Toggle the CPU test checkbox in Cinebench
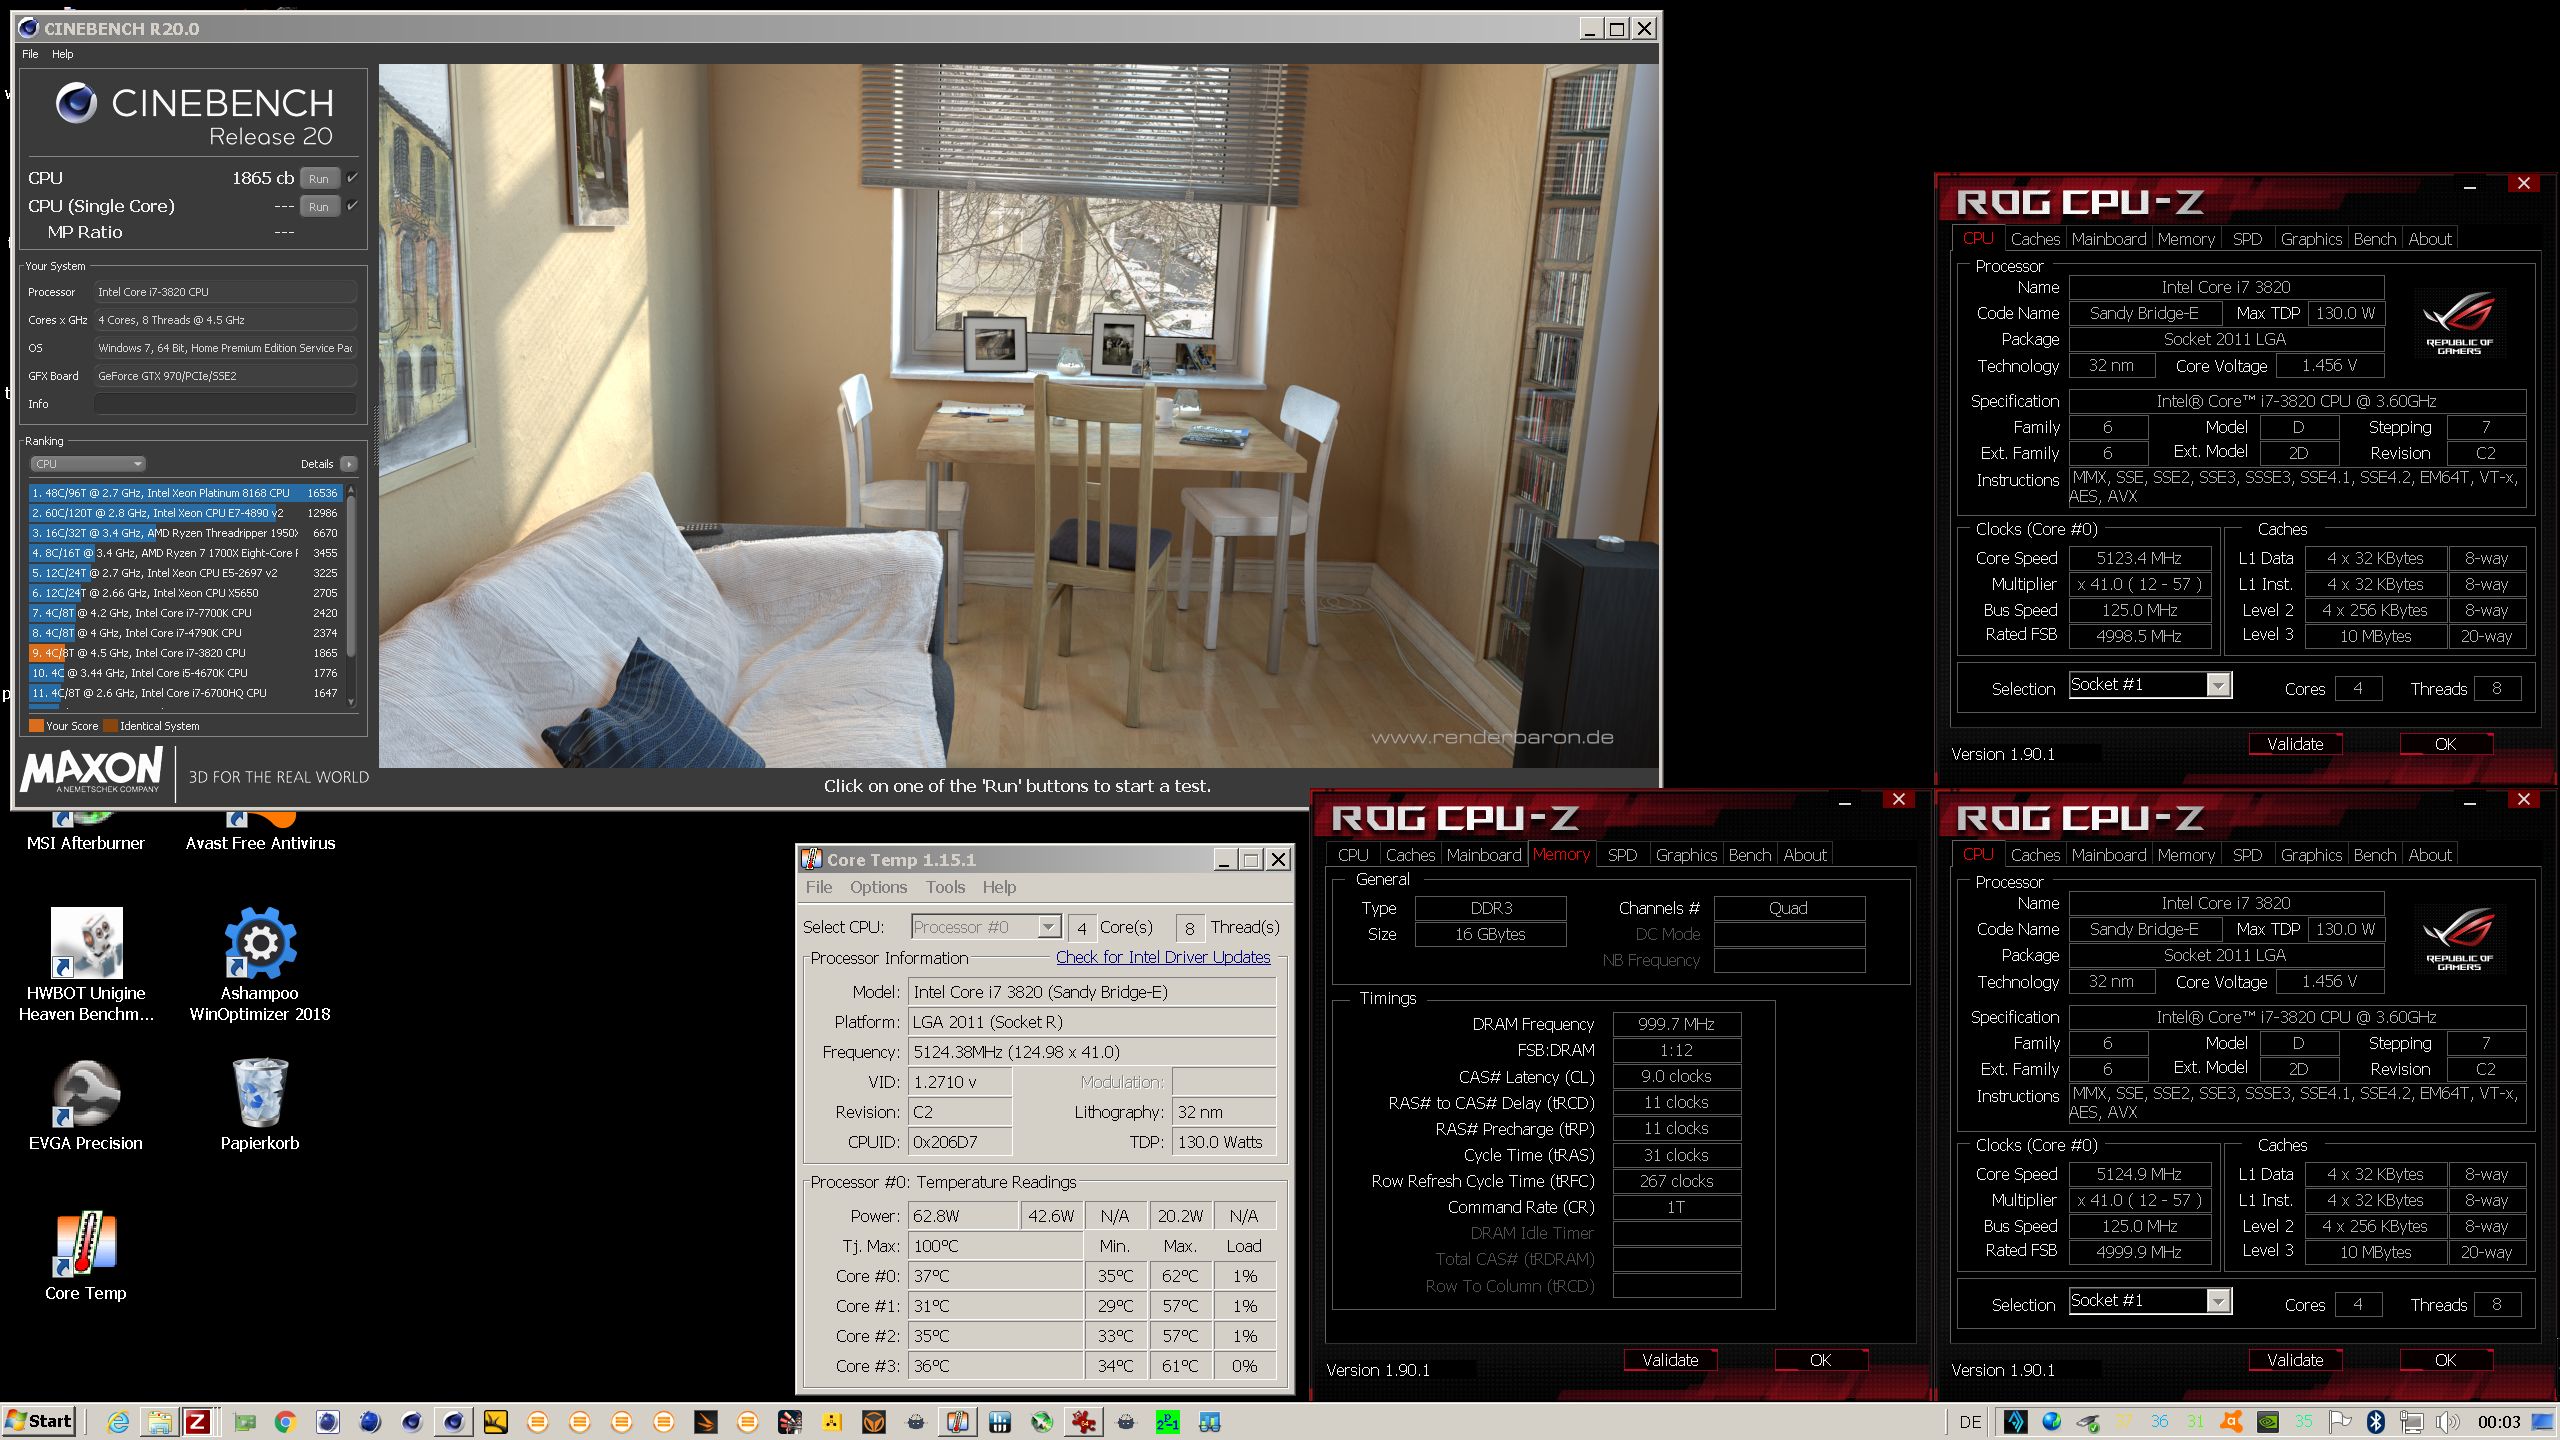 [352, 178]
